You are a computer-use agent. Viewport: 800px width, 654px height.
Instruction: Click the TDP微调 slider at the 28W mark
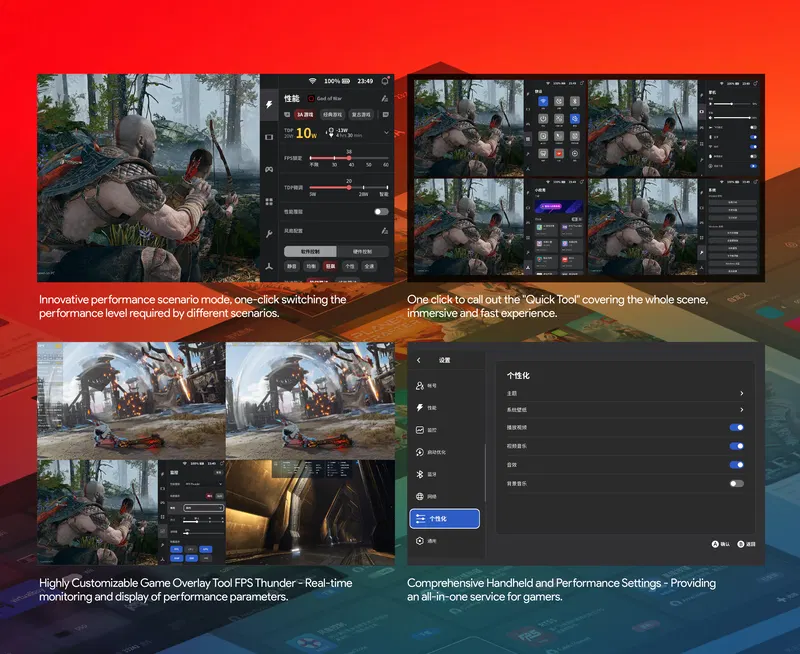363,188
